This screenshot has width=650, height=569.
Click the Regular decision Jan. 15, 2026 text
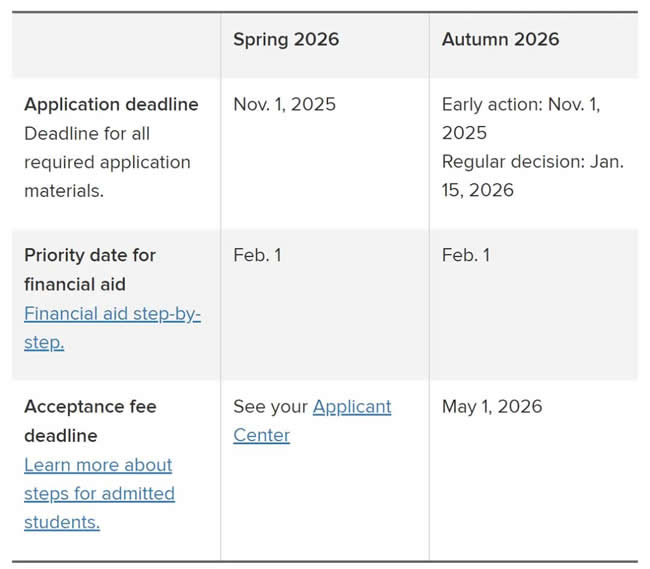(x=533, y=176)
